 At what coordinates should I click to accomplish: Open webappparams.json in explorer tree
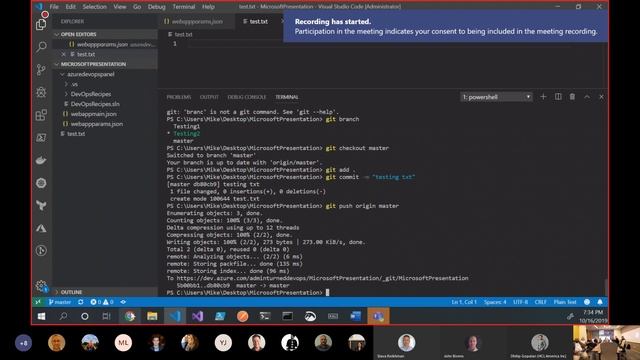[x=97, y=124]
